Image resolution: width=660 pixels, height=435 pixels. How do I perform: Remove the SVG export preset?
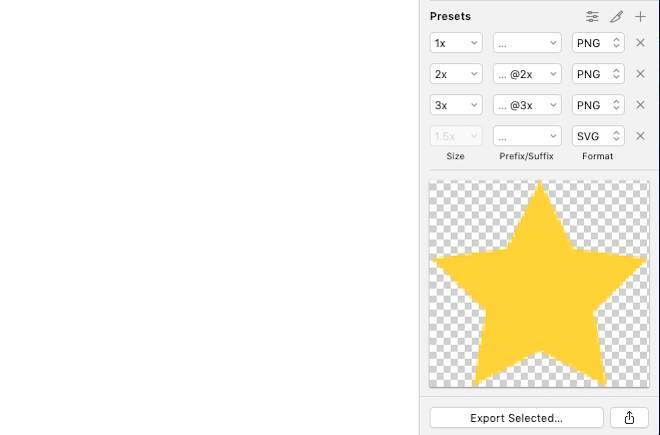pos(641,136)
